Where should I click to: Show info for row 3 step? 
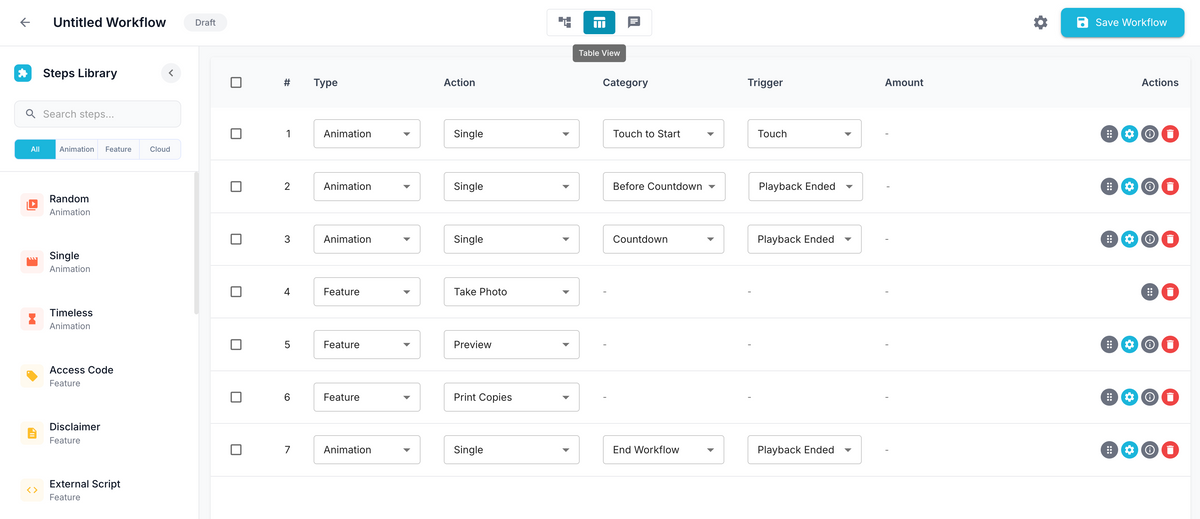click(x=1150, y=239)
